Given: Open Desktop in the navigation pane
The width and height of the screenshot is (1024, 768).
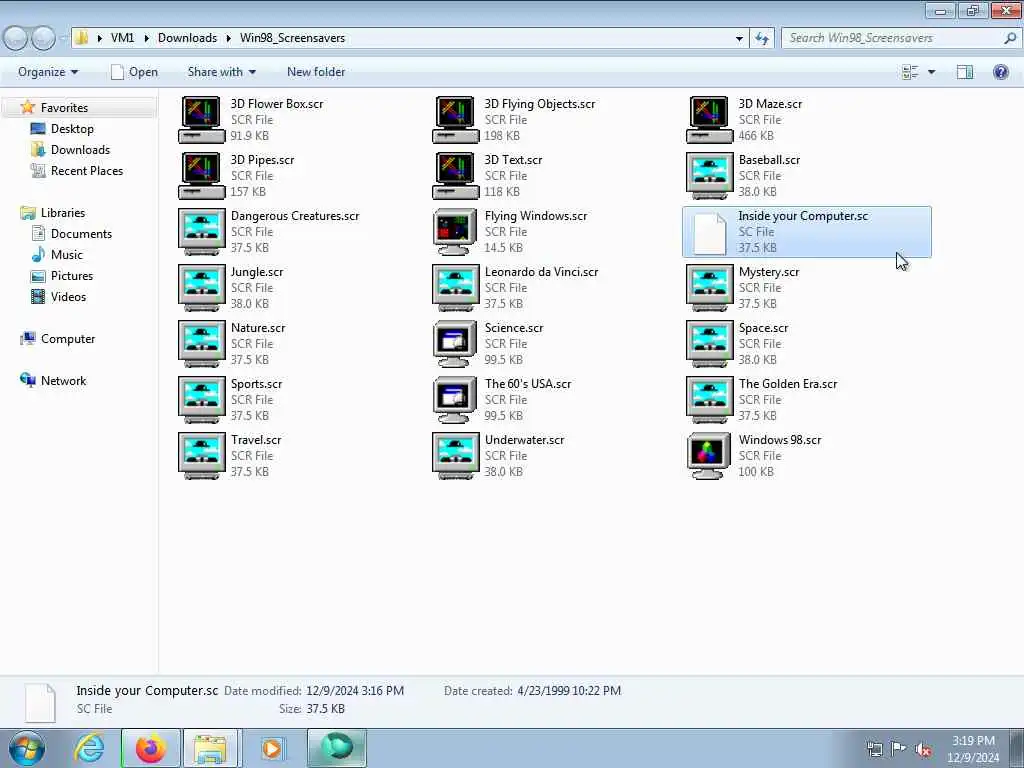Looking at the screenshot, I should (x=72, y=129).
